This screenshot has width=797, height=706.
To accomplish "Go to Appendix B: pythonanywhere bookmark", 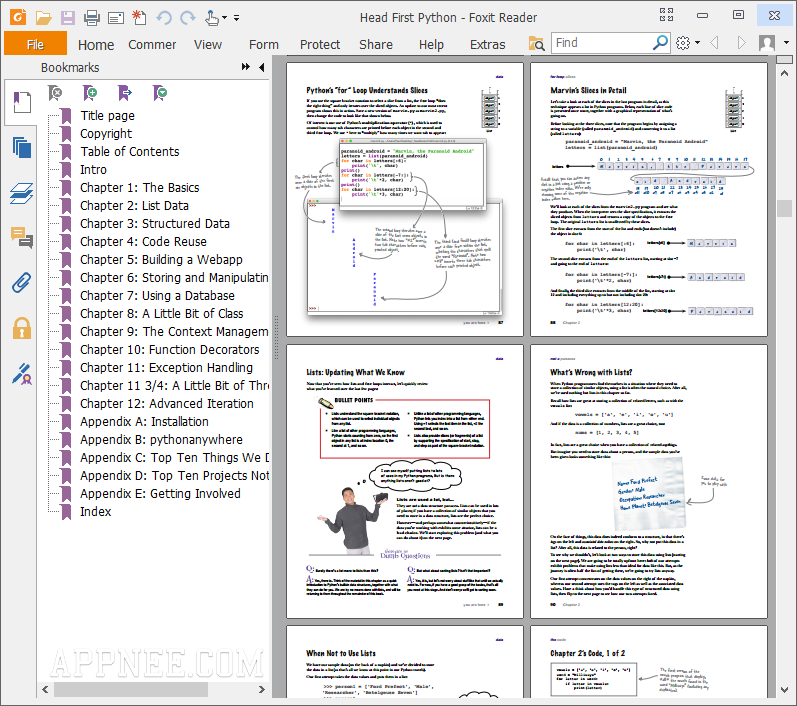I will click(161, 440).
